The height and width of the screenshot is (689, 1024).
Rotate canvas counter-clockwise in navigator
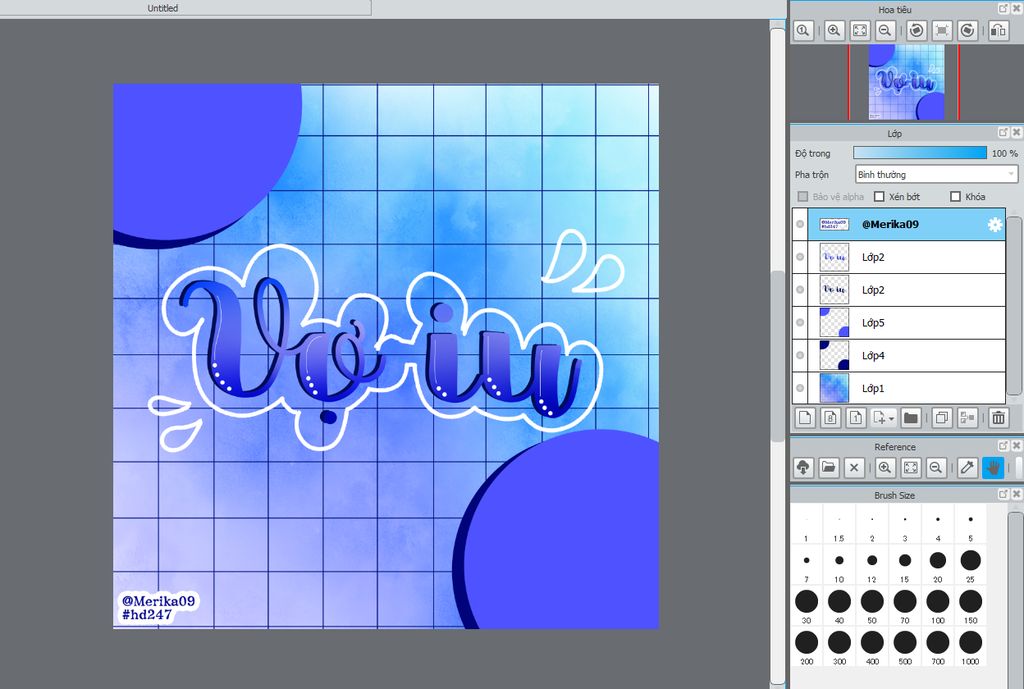coord(917,31)
